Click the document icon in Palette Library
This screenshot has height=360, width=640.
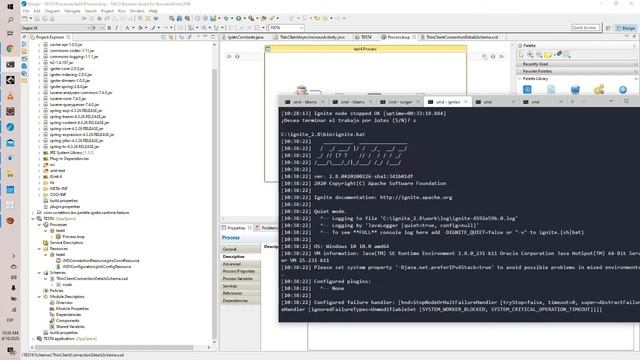coord(551,89)
